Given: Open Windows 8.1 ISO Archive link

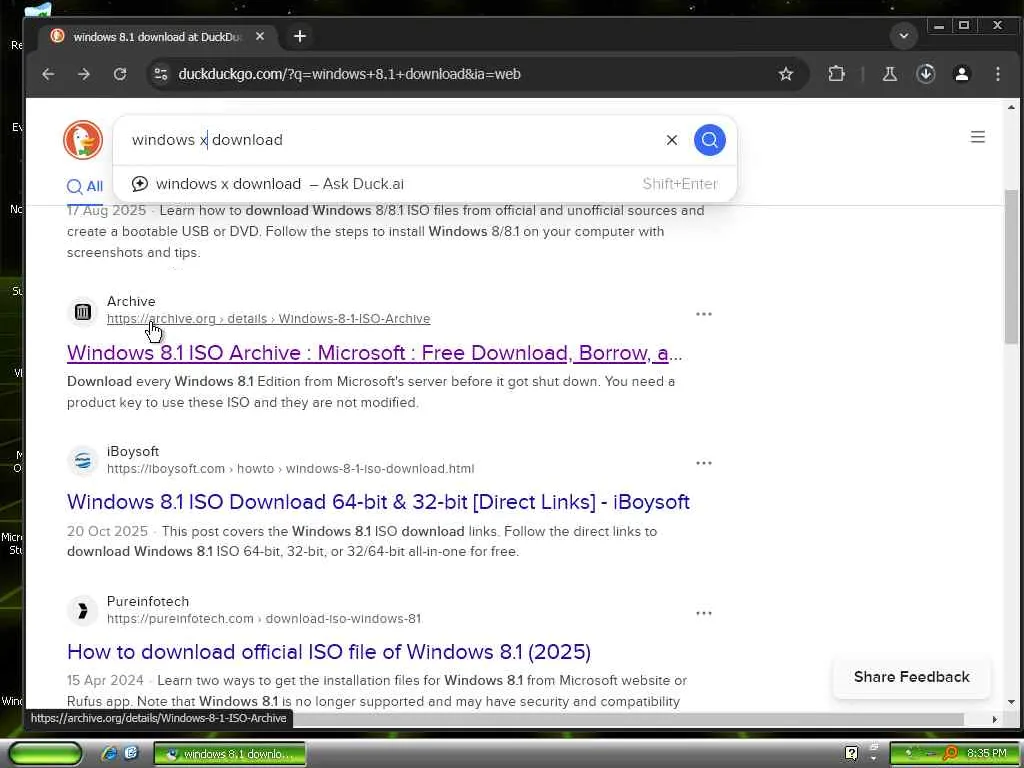Looking at the screenshot, I should [374, 353].
